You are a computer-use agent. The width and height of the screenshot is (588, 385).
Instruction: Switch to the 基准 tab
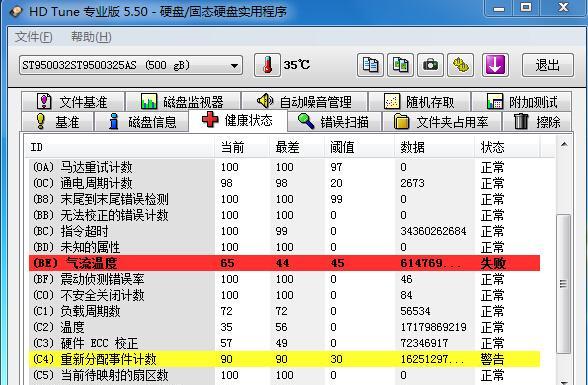pos(57,121)
